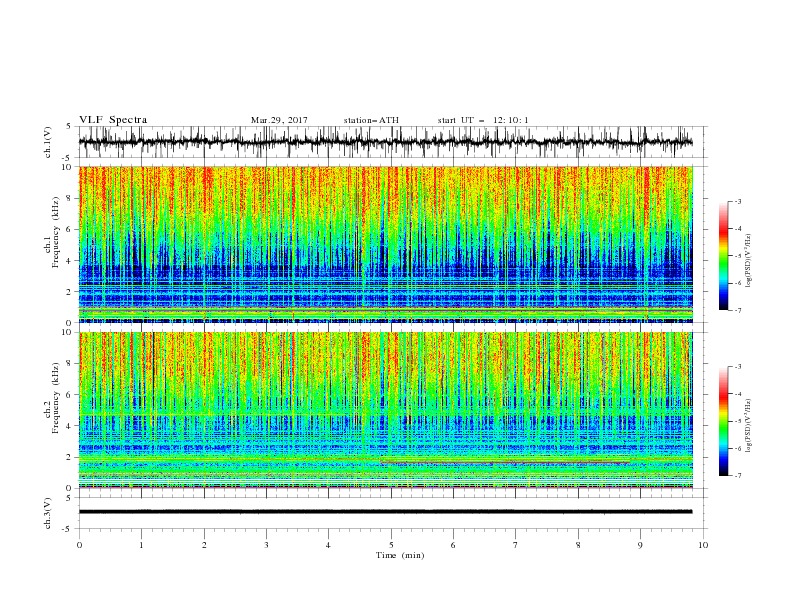Click the "-7" value below ch.2 colorbar

click(738, 476)
